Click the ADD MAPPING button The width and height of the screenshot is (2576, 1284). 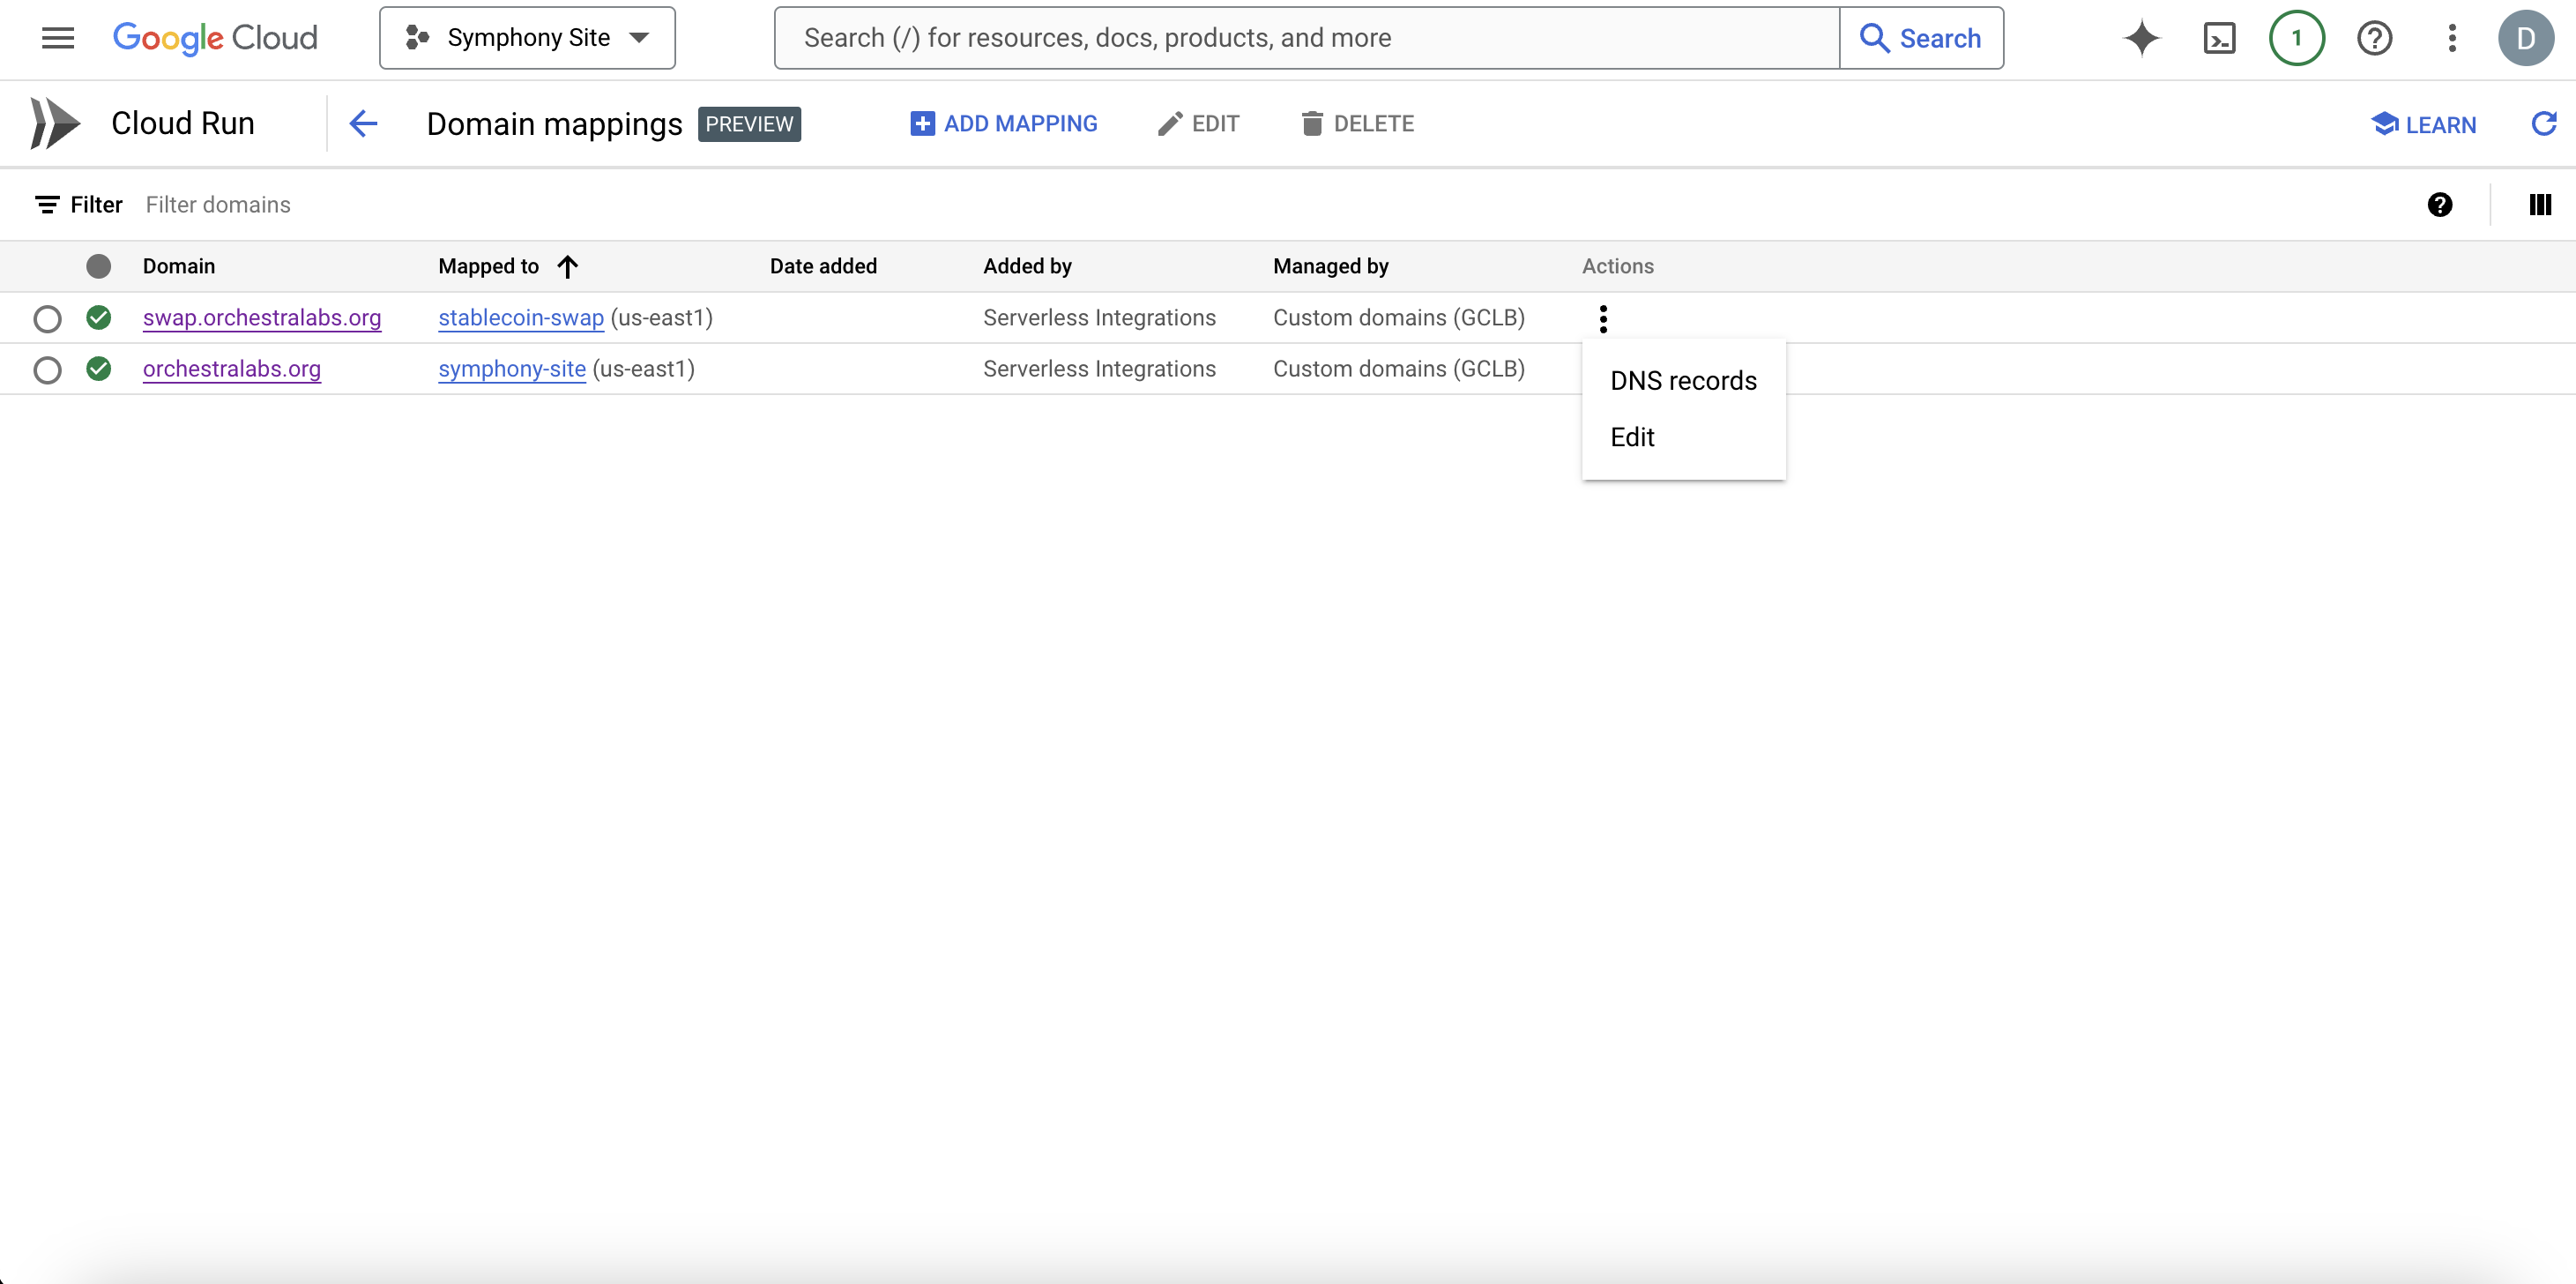1003,123
